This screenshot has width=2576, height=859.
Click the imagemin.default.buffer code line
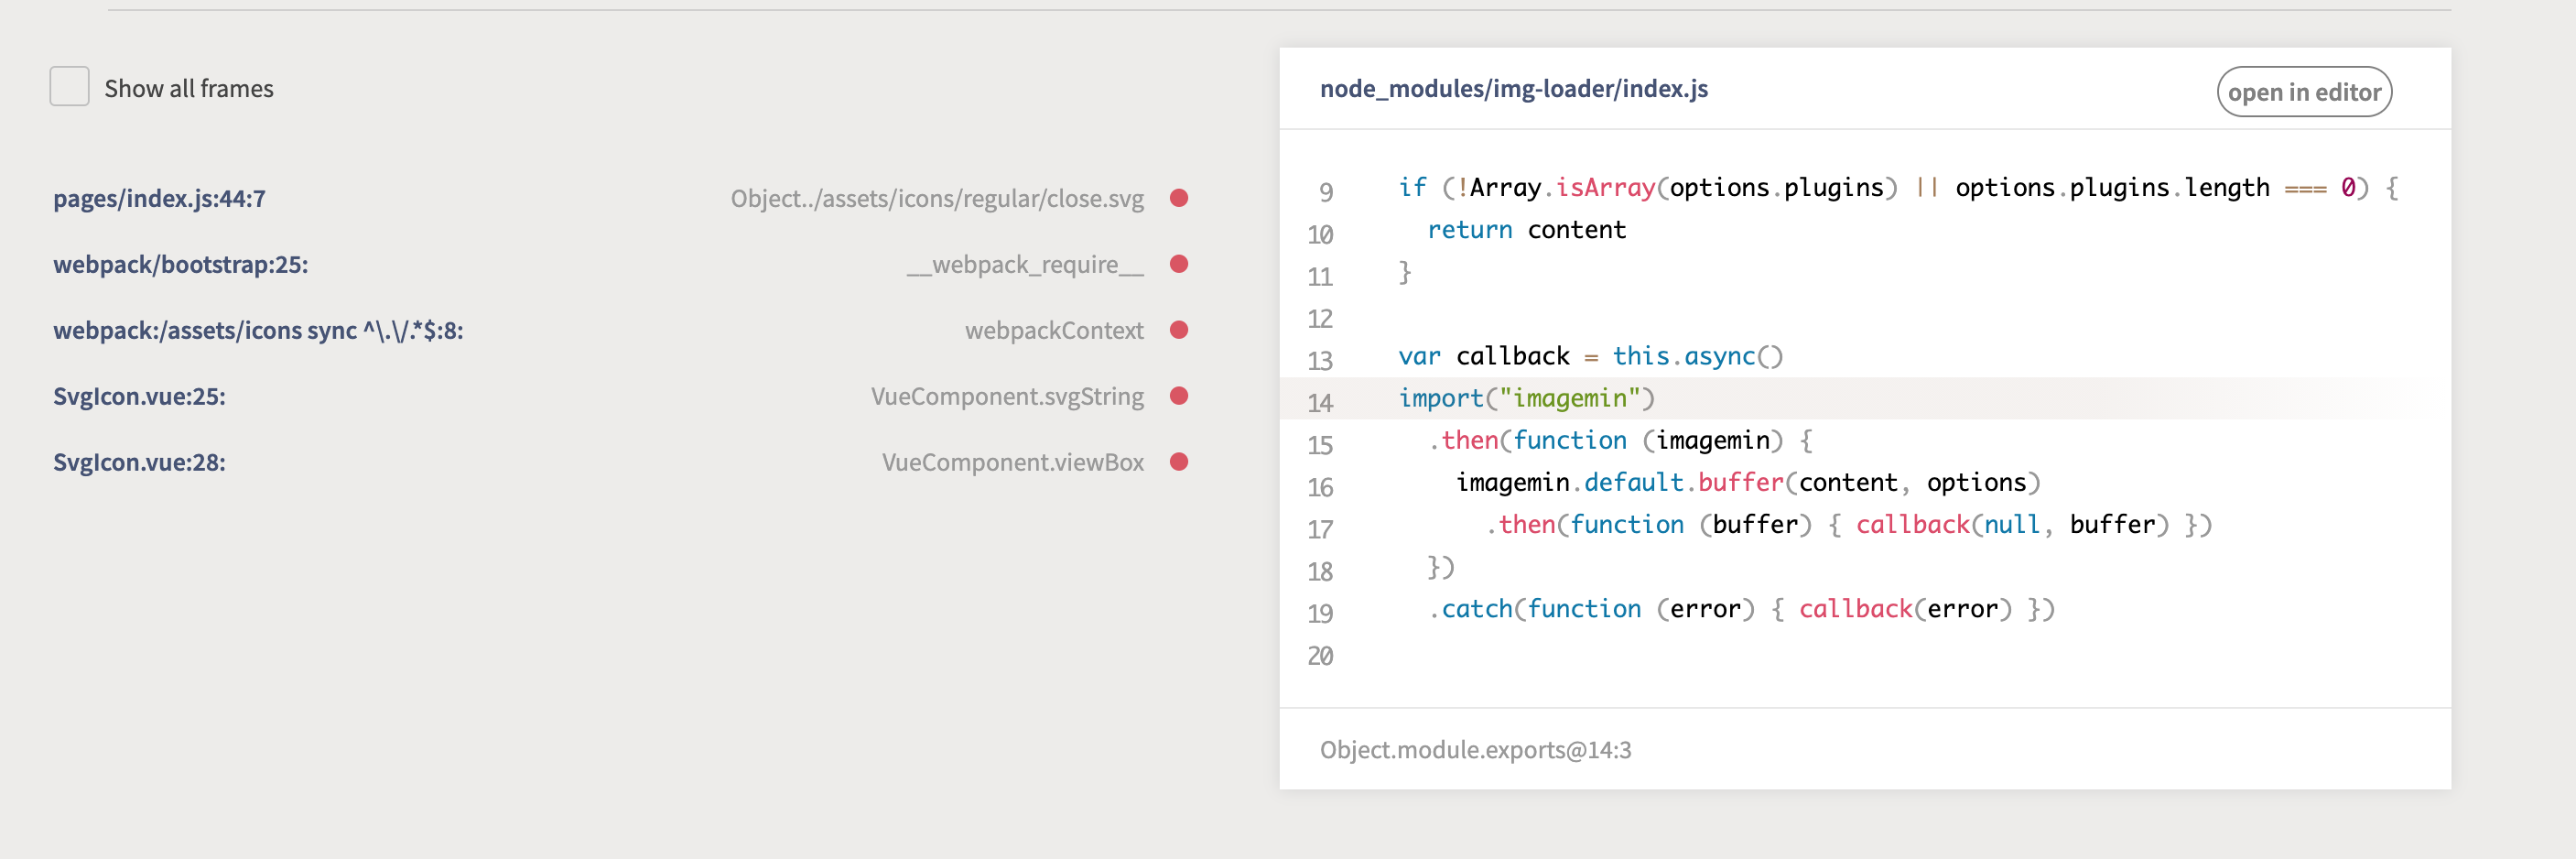[1747, 482]
